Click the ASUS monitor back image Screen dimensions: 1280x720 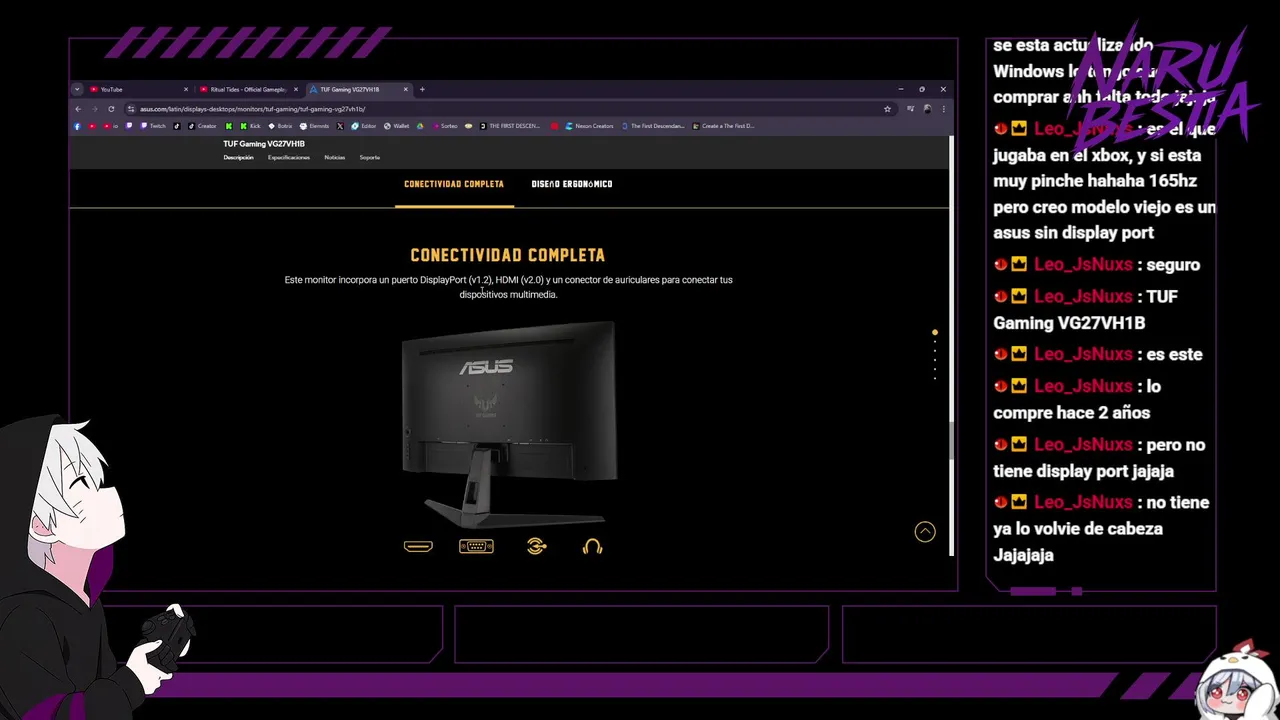509,423
